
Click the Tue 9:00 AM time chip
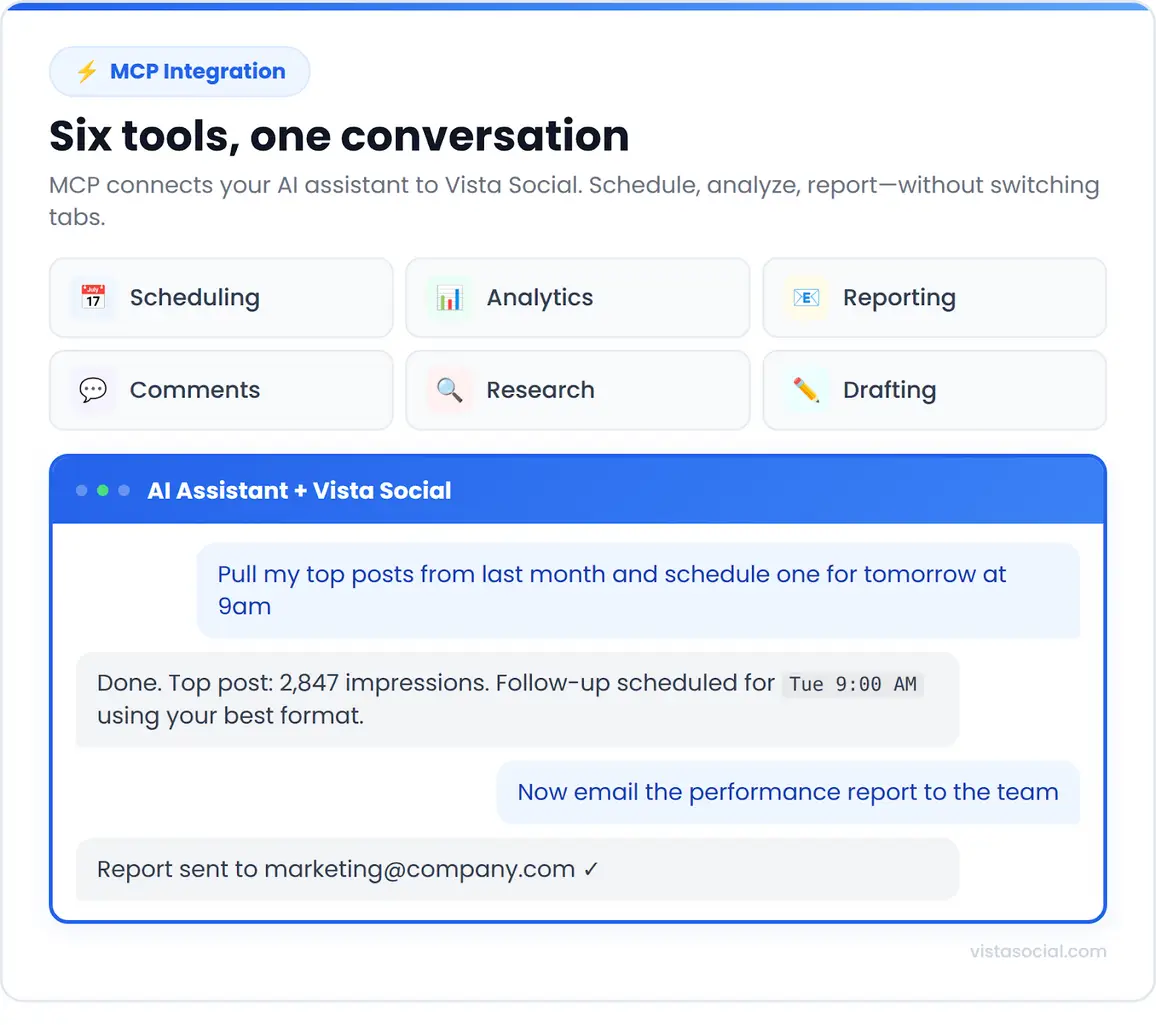(852, 685)
